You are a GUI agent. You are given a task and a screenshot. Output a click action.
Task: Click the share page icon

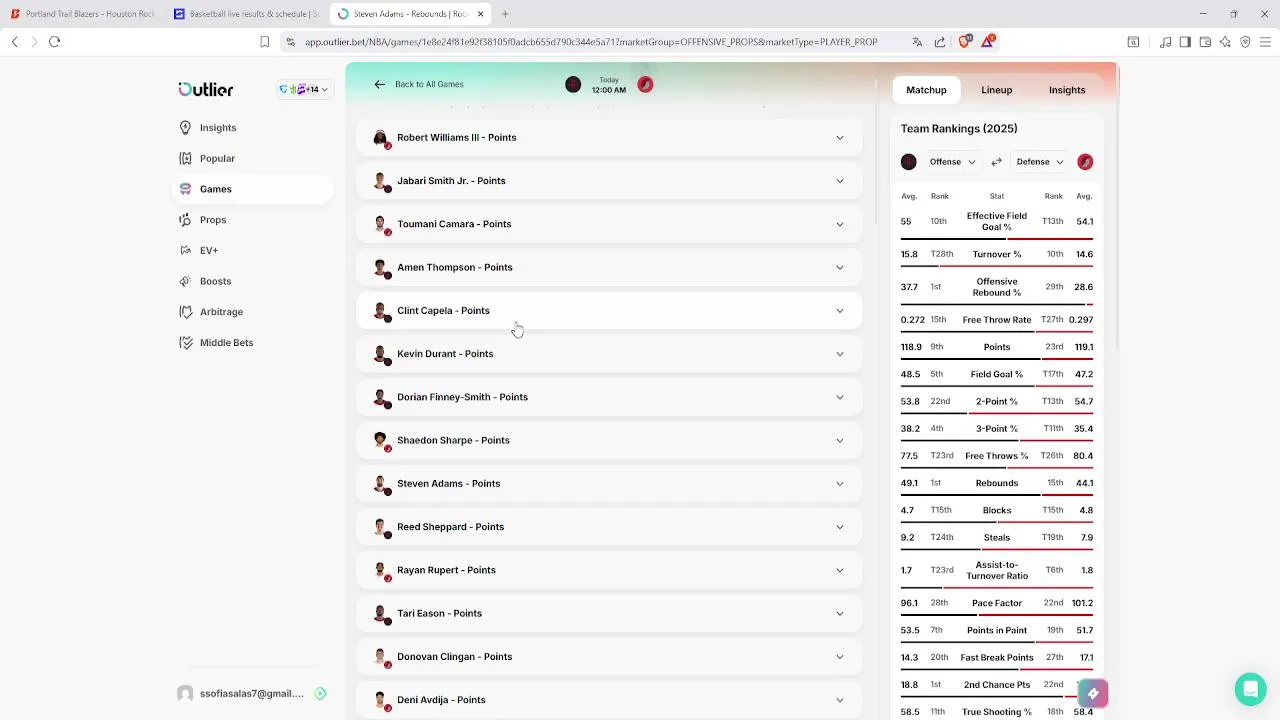click(940, 42)
